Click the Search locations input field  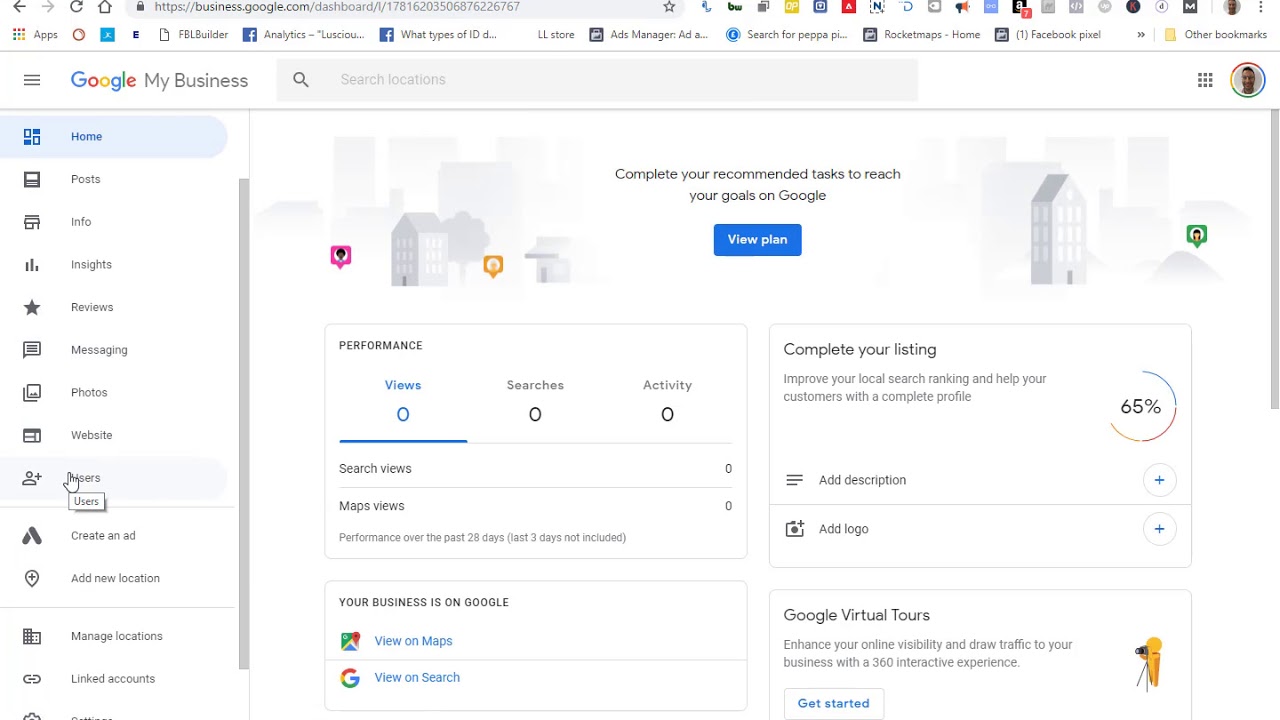point(597,80)
